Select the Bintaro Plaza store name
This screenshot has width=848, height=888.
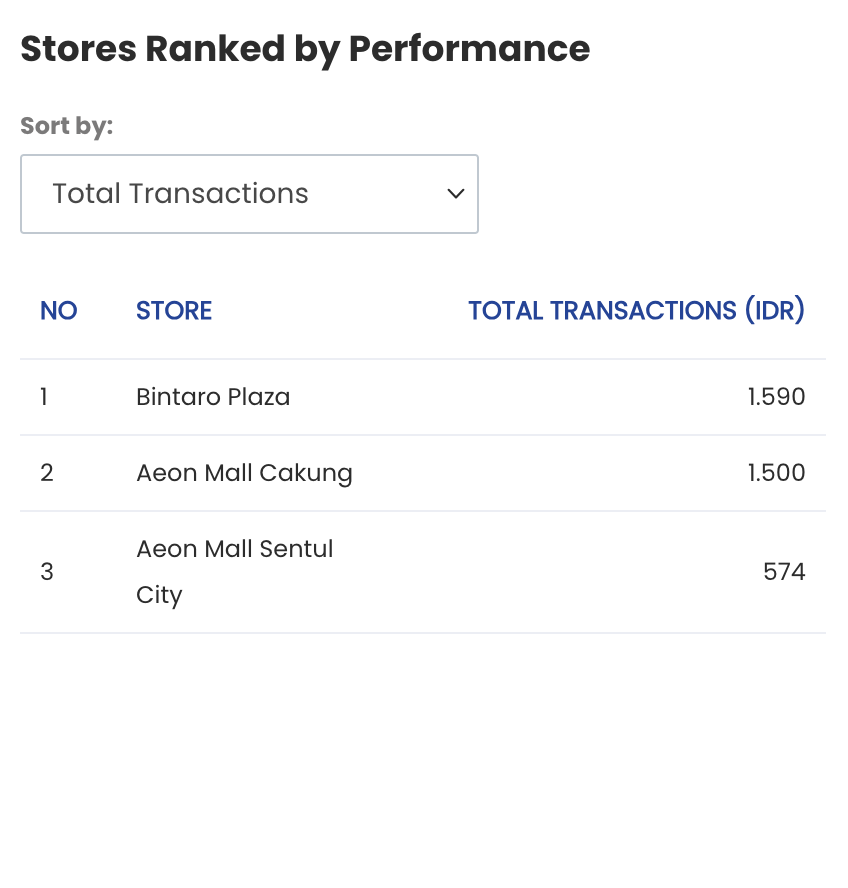point(213,397)
